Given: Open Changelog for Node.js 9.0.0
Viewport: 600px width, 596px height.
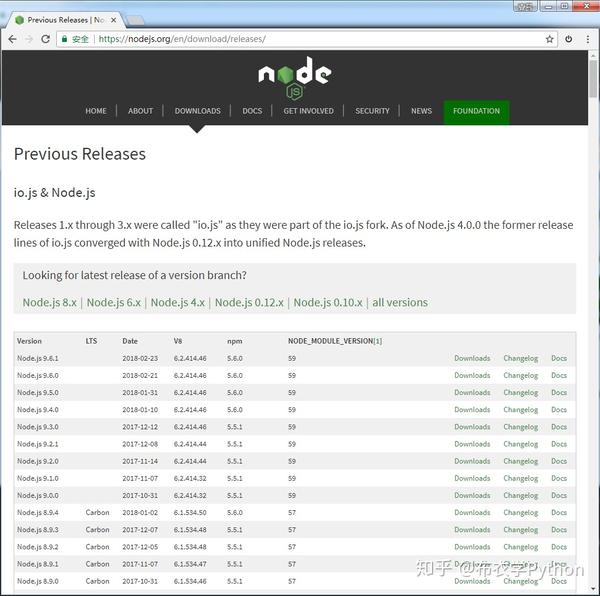Looking at the screenshot, I should click(x=521, y=496).
